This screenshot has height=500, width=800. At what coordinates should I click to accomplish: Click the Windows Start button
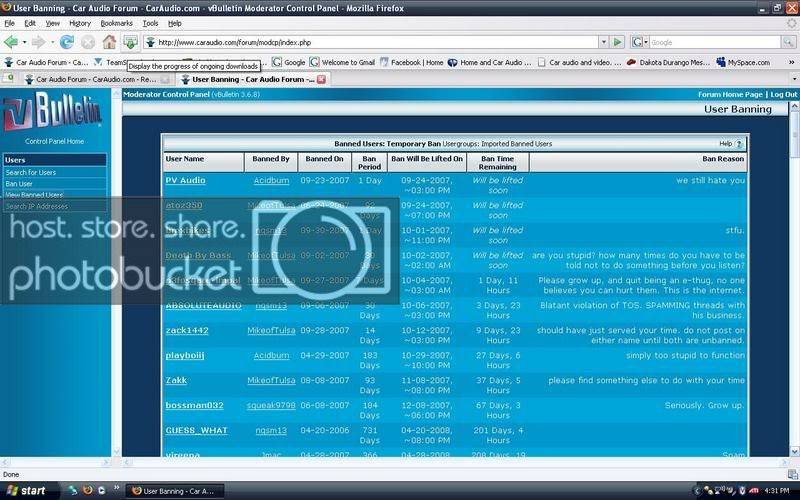(28, 490)
